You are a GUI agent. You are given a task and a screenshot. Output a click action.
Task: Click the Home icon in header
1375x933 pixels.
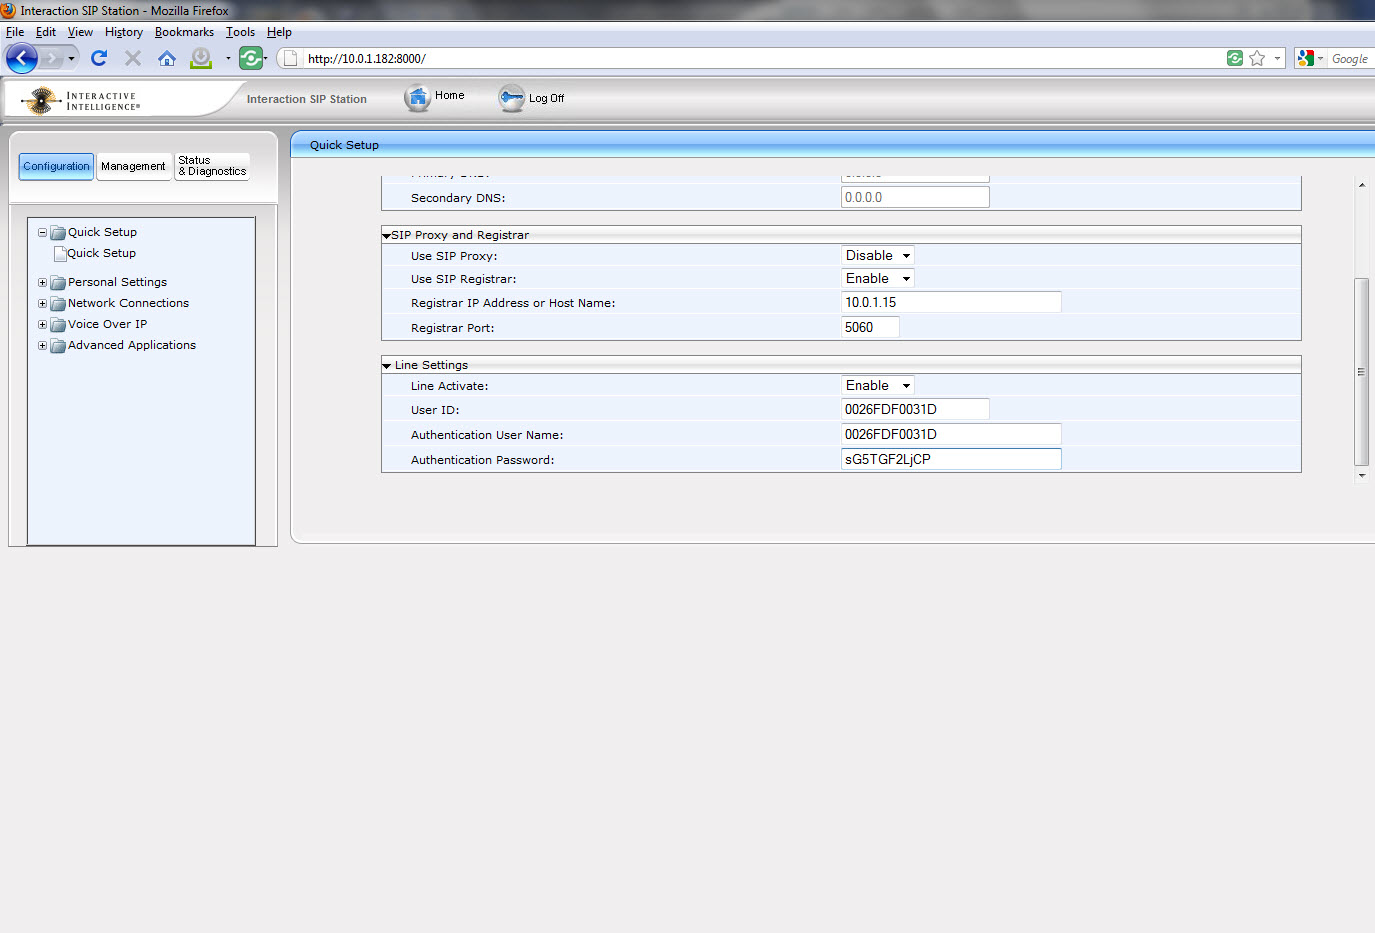click(x=417, y=98)
